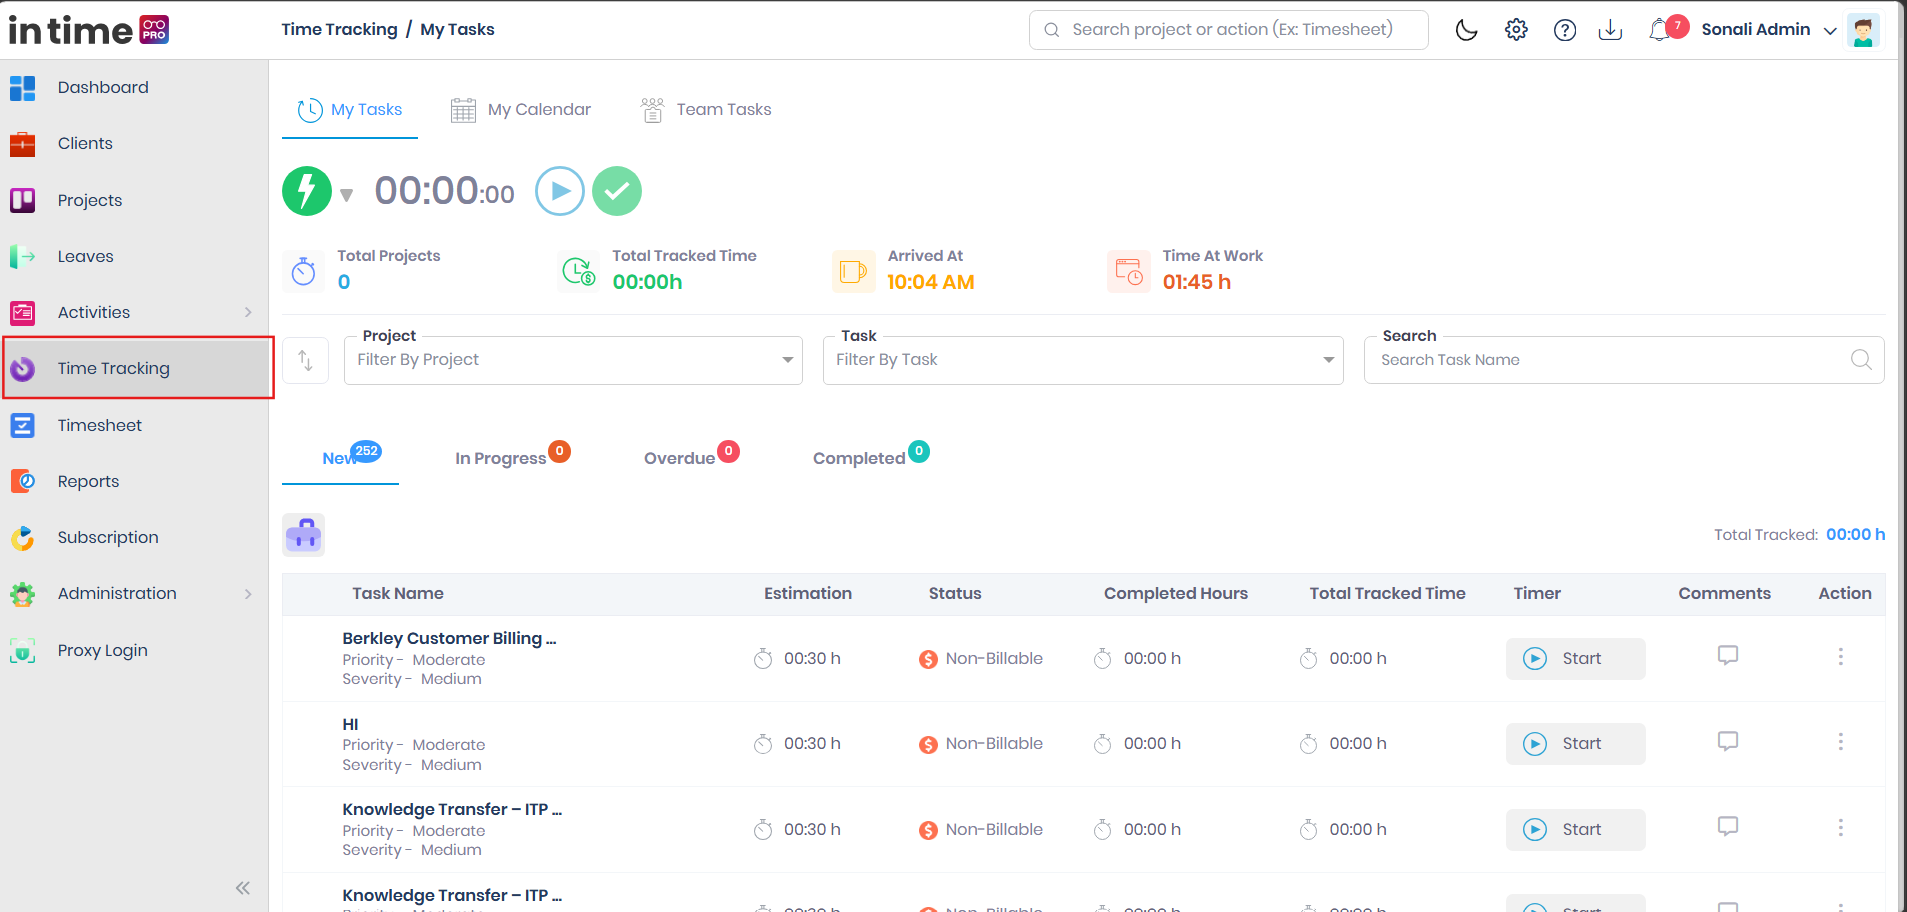Open comments for first Knowledge Transfer task

click(1728, 827)
